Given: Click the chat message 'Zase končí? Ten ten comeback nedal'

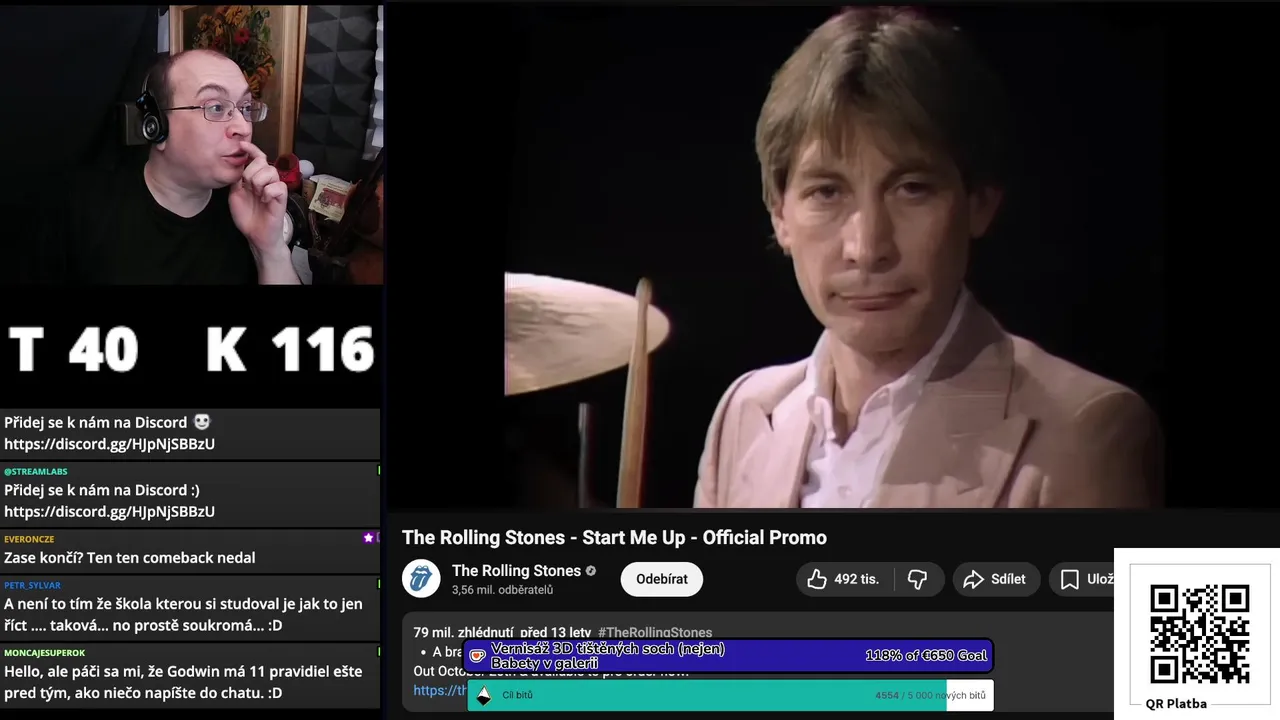Looking at the screenshot, I should pyautogui.click(x=130, y=558).
